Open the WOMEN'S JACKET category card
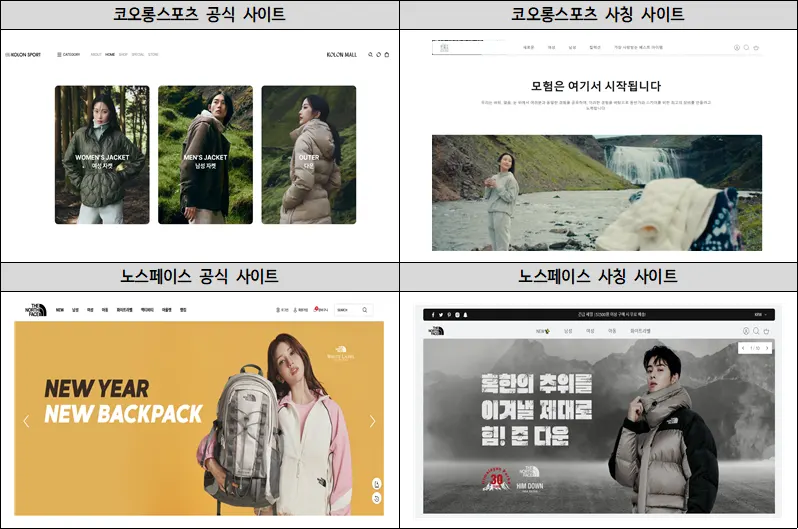 pos(102,155)
